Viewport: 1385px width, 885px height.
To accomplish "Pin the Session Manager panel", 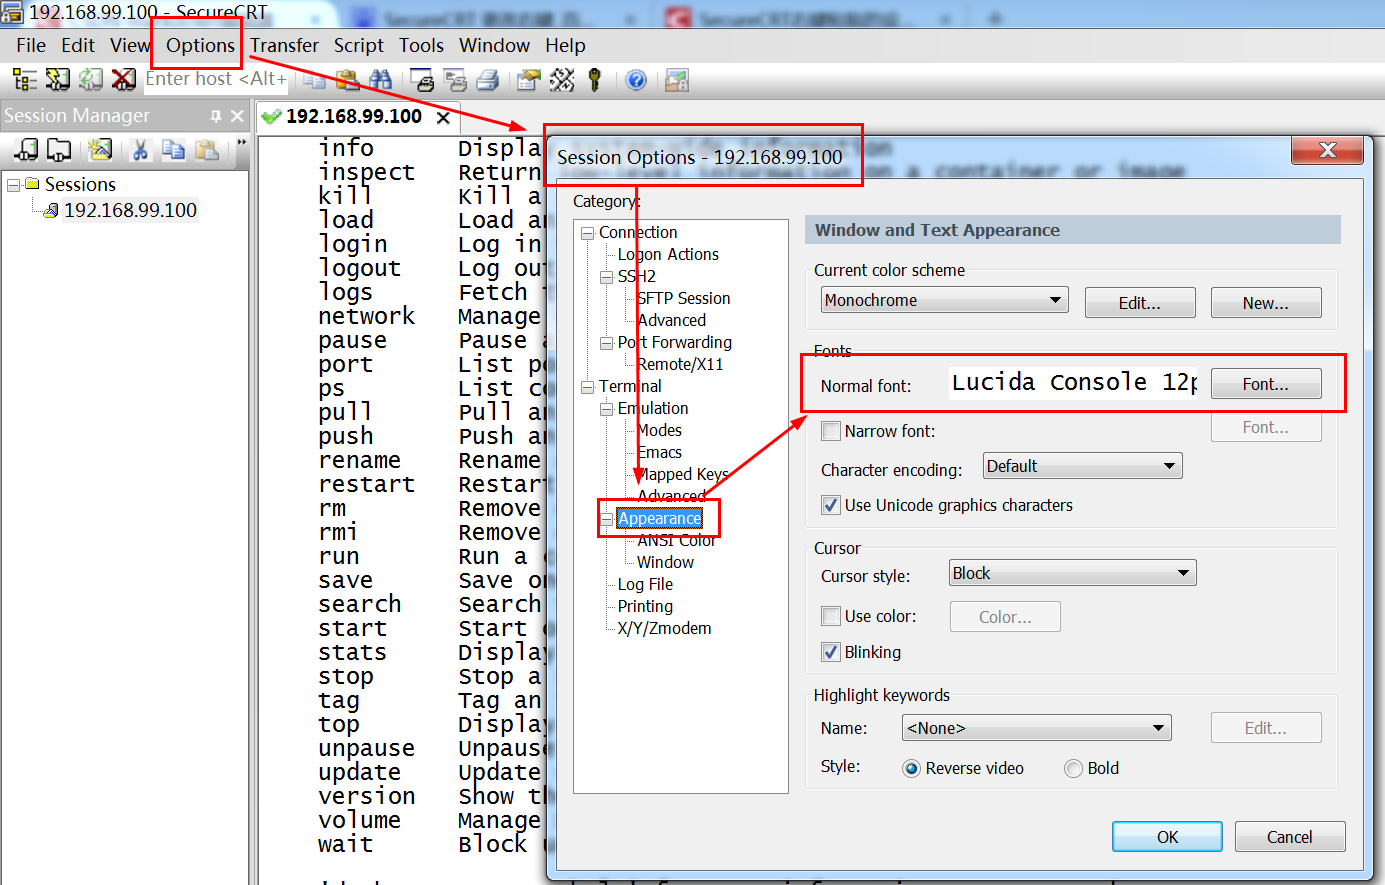I will [216, 116].
